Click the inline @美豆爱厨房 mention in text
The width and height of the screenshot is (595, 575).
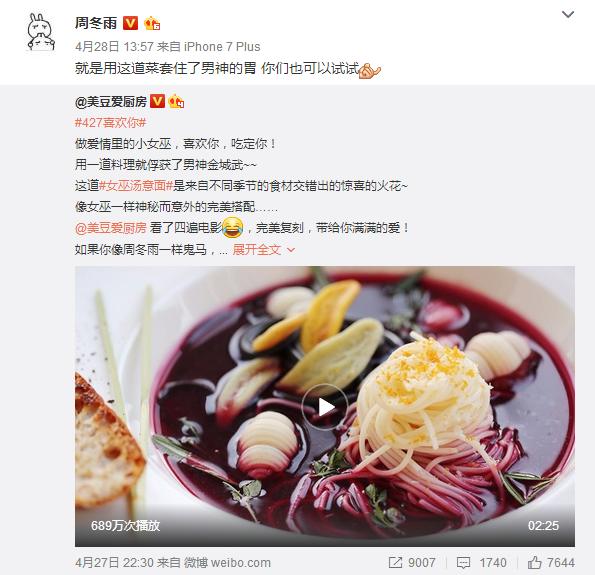(x=111, y=228)
